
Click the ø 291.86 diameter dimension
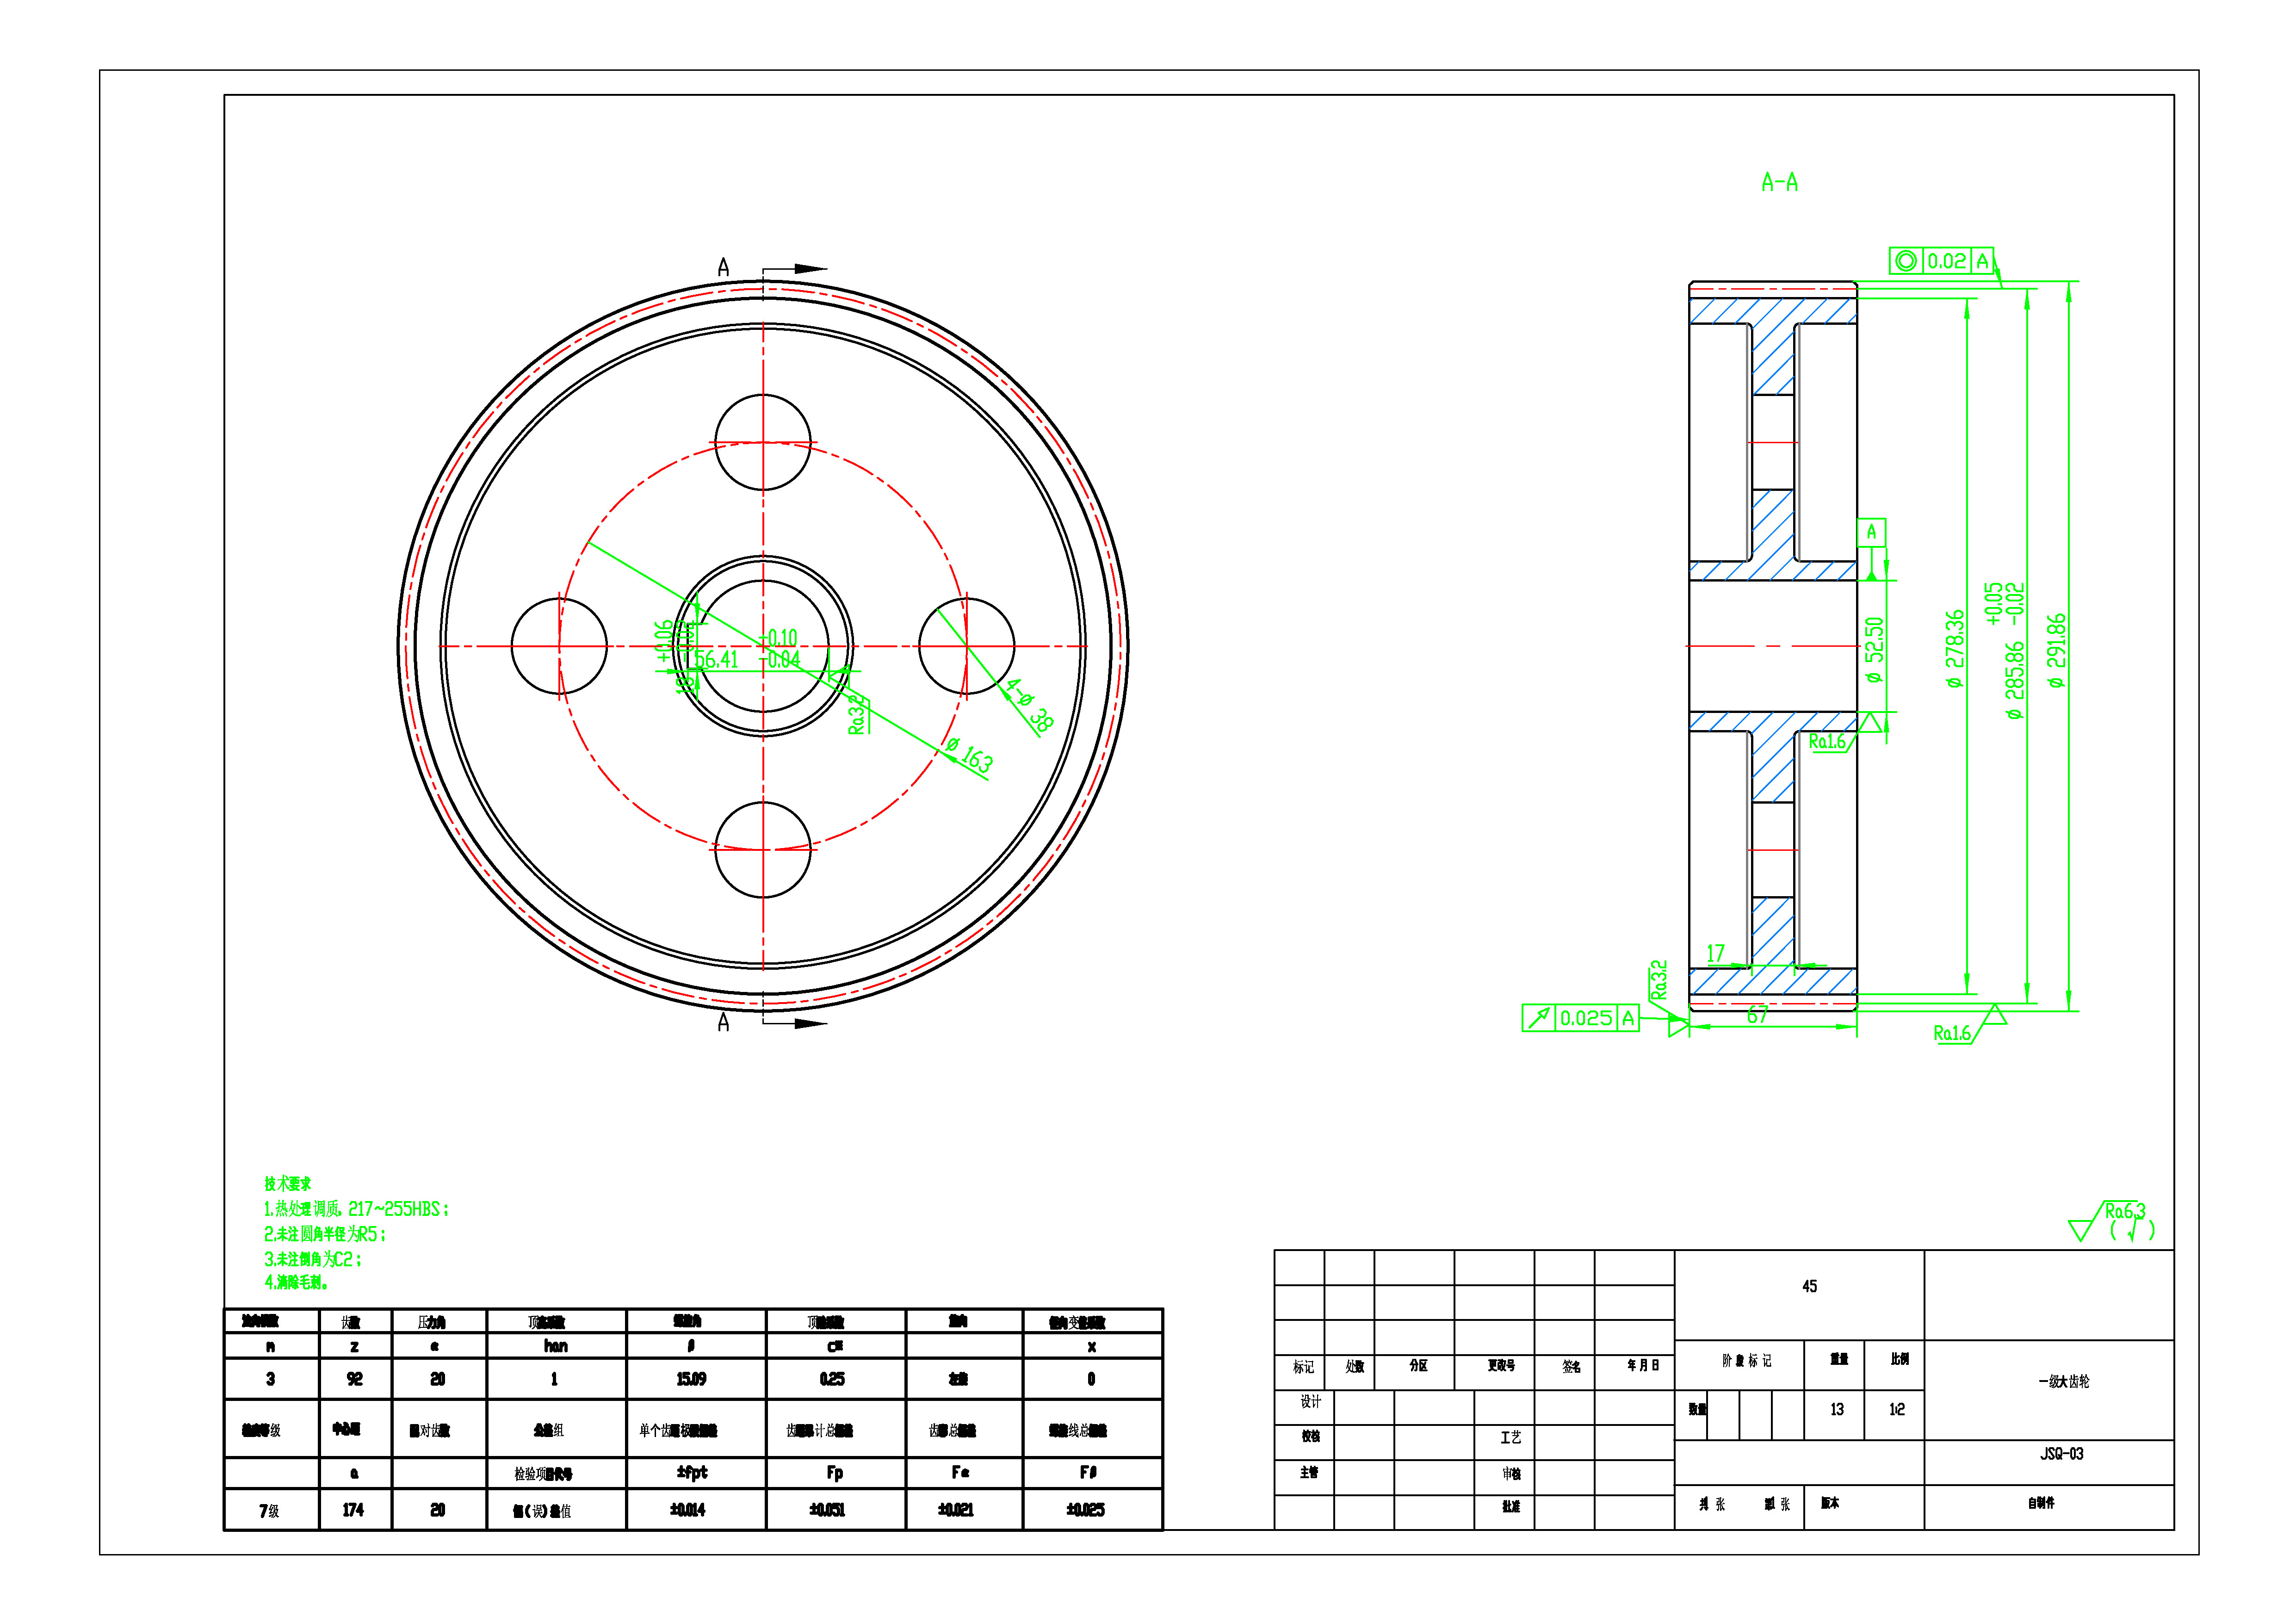[x=2056, y=650]
